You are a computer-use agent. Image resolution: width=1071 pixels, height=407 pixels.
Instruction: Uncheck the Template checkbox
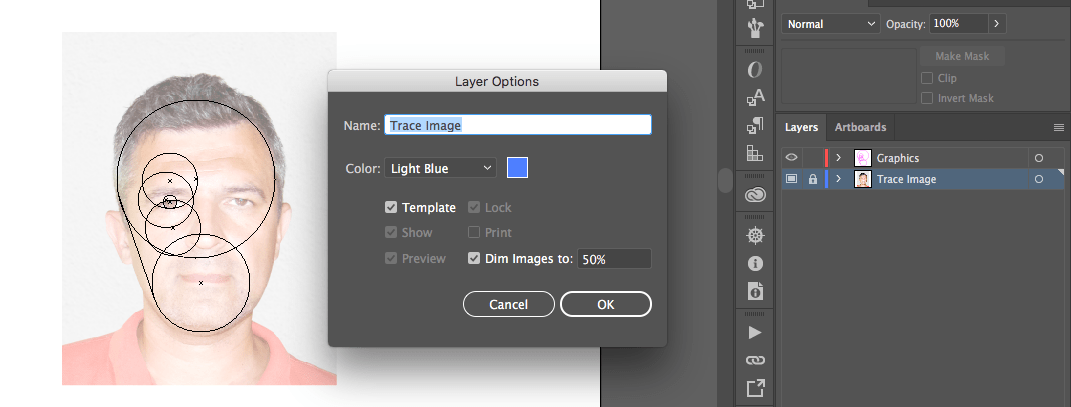[x=391, y=207]
